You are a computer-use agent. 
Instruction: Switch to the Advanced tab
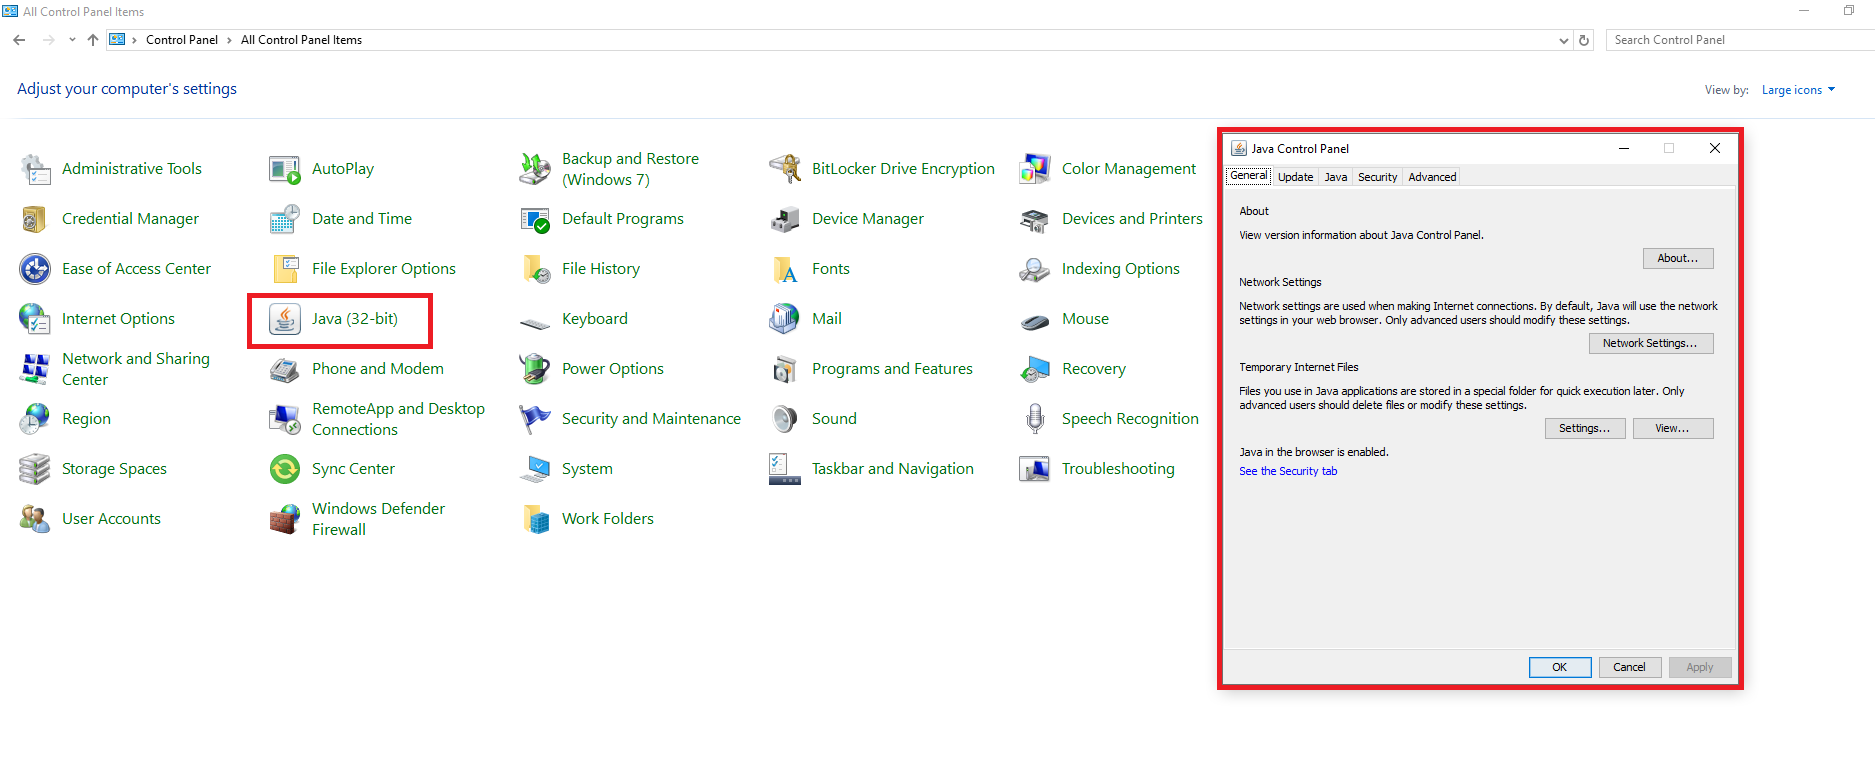tap(1432, 177)
